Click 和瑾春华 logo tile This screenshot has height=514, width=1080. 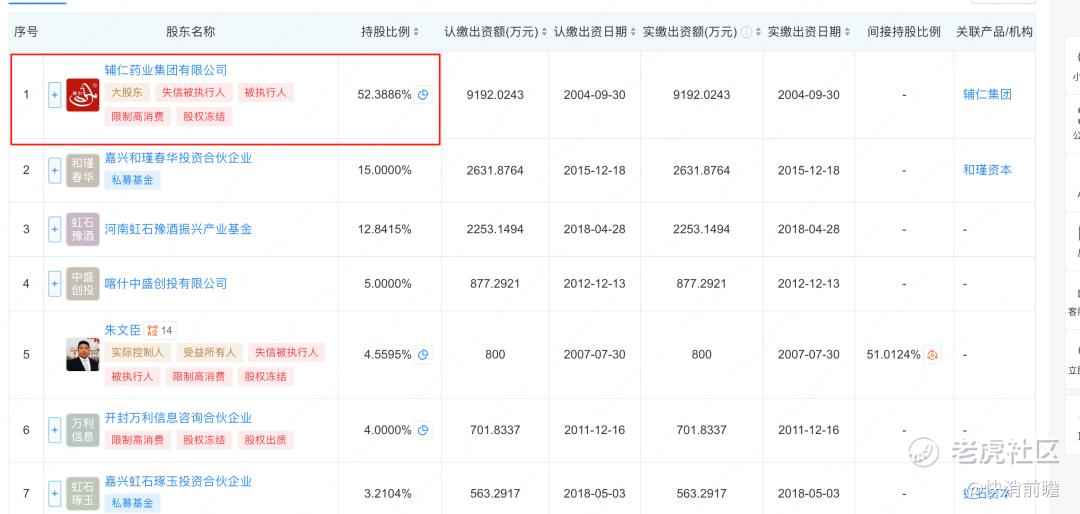pos(83,170)
